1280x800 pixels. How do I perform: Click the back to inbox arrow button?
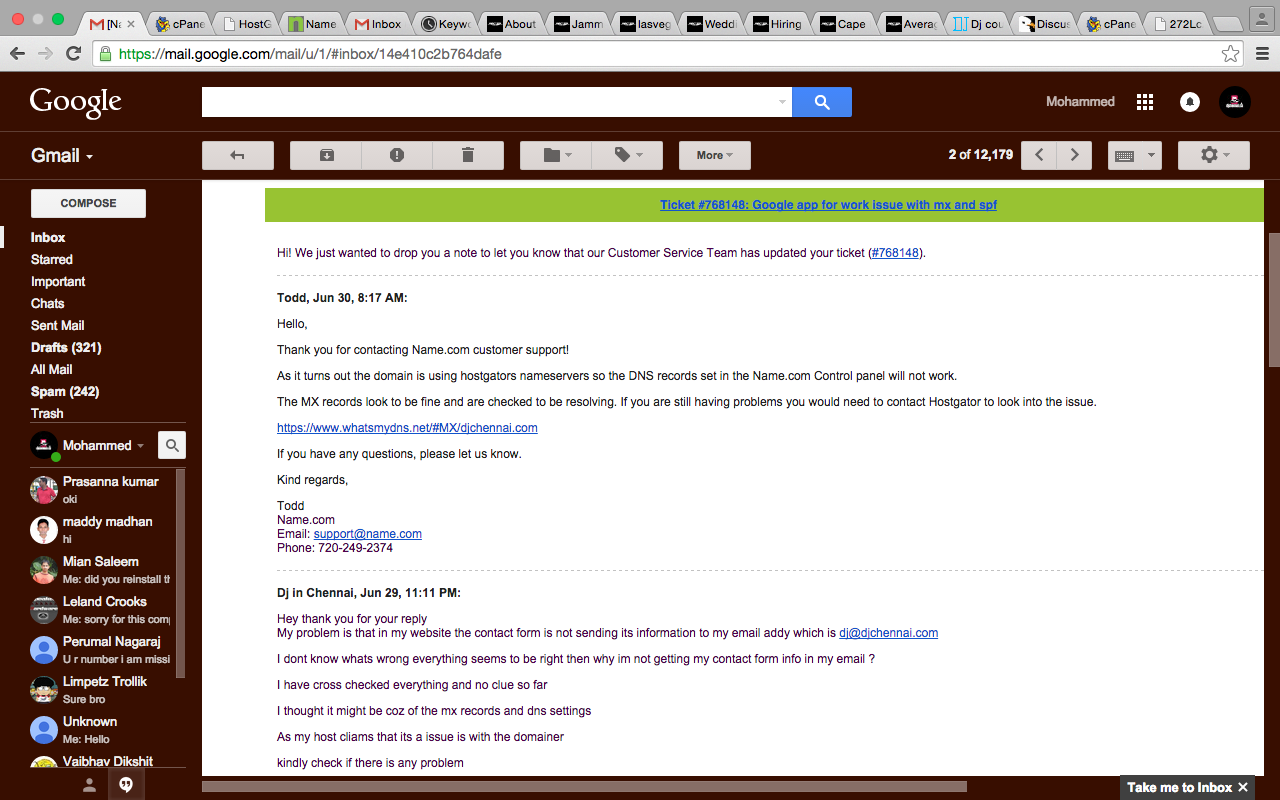tap(237, 155)
